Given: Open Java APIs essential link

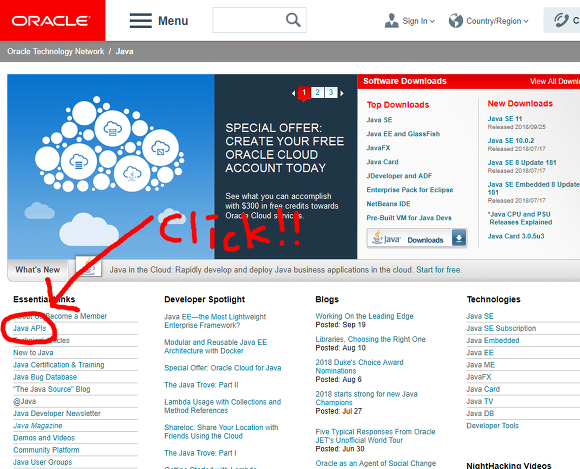Looking at the screenshot, I should [30, 328].
